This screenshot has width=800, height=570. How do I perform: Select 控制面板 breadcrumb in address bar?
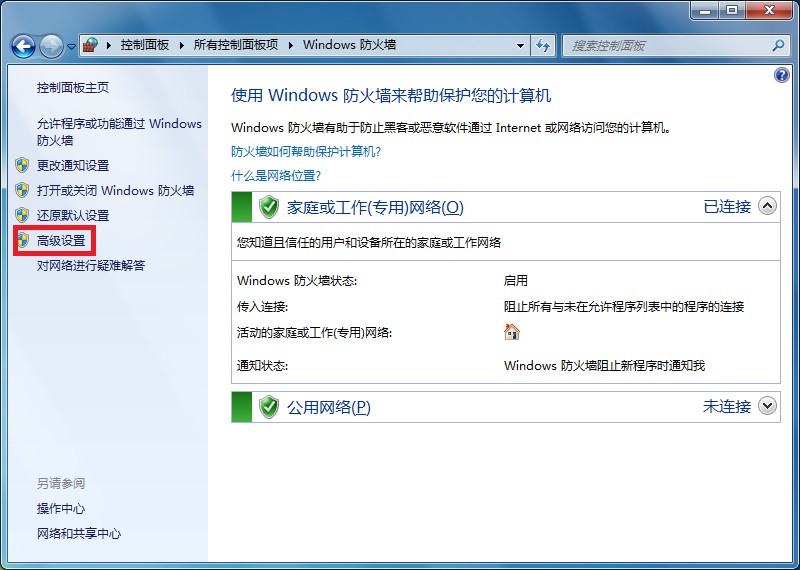(145, 45)
